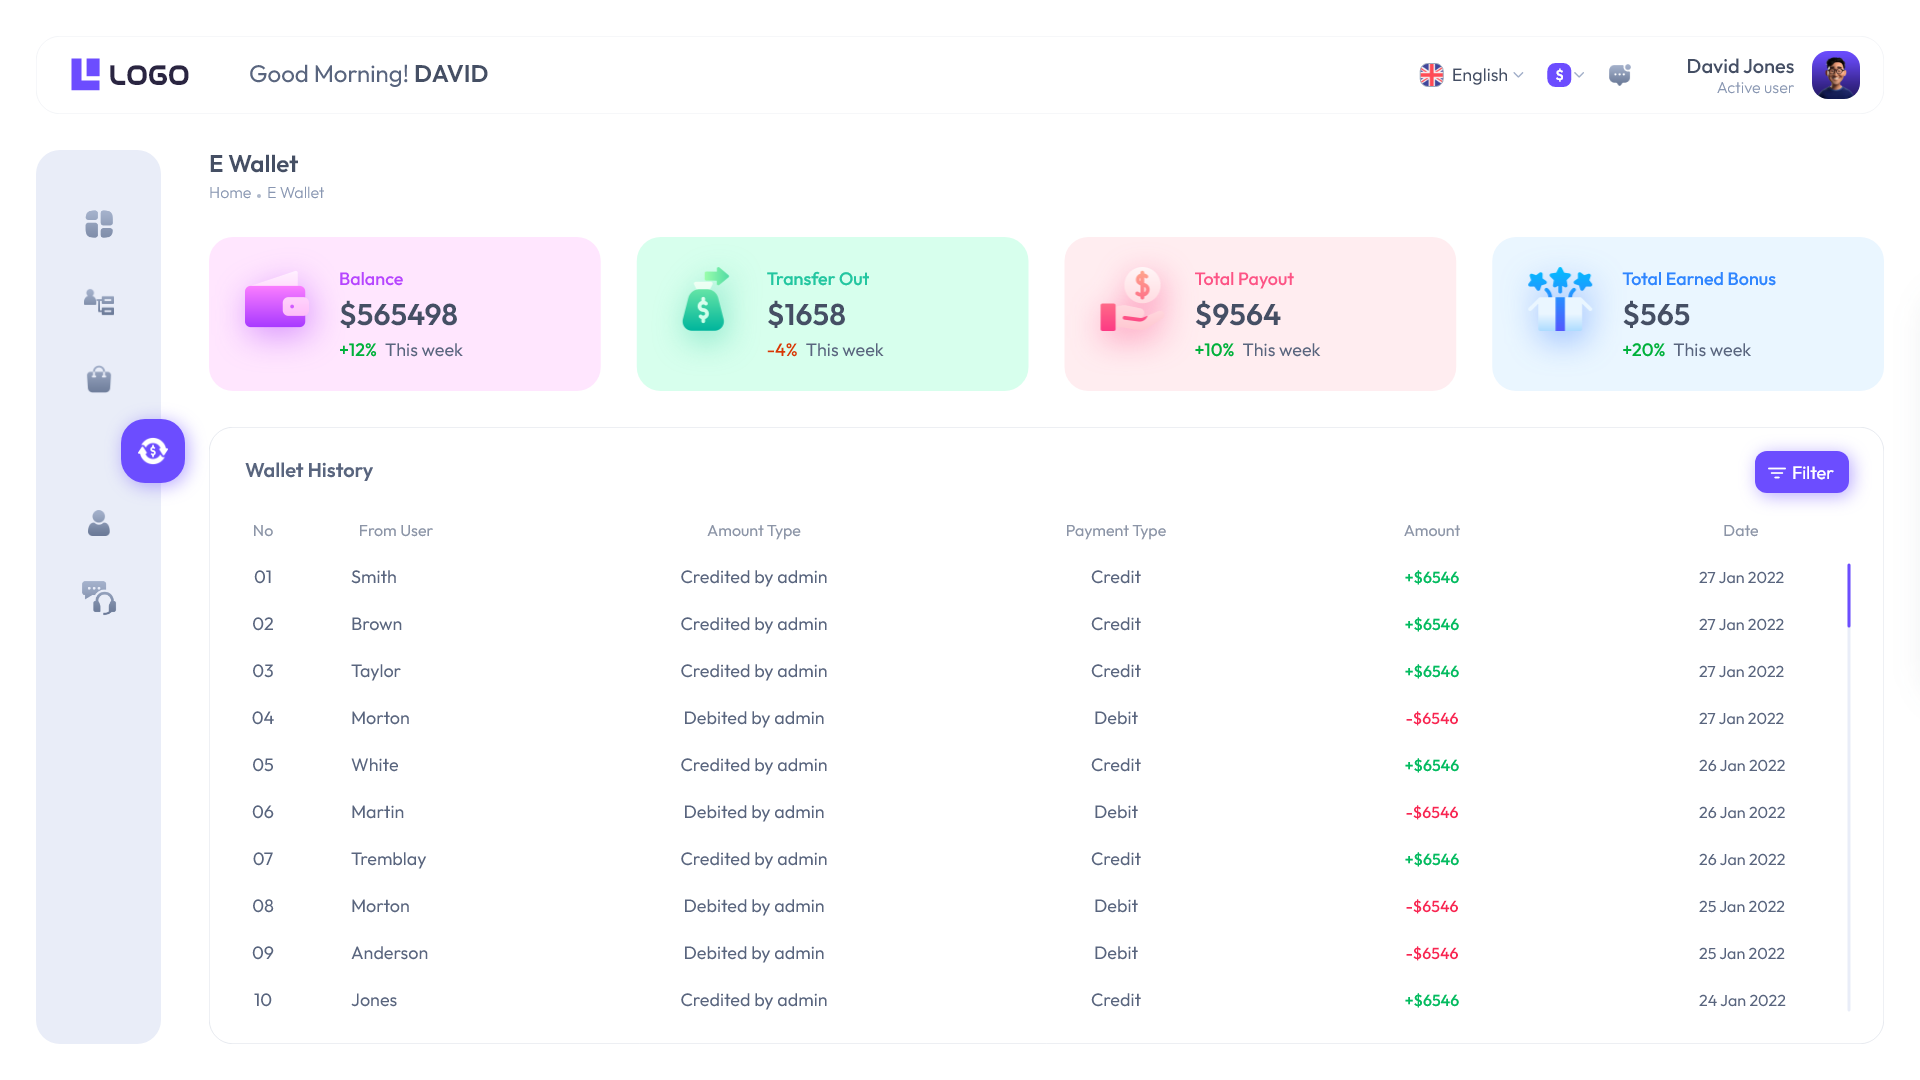Click the highlighted E Wallet currency icon

point(152,451)
